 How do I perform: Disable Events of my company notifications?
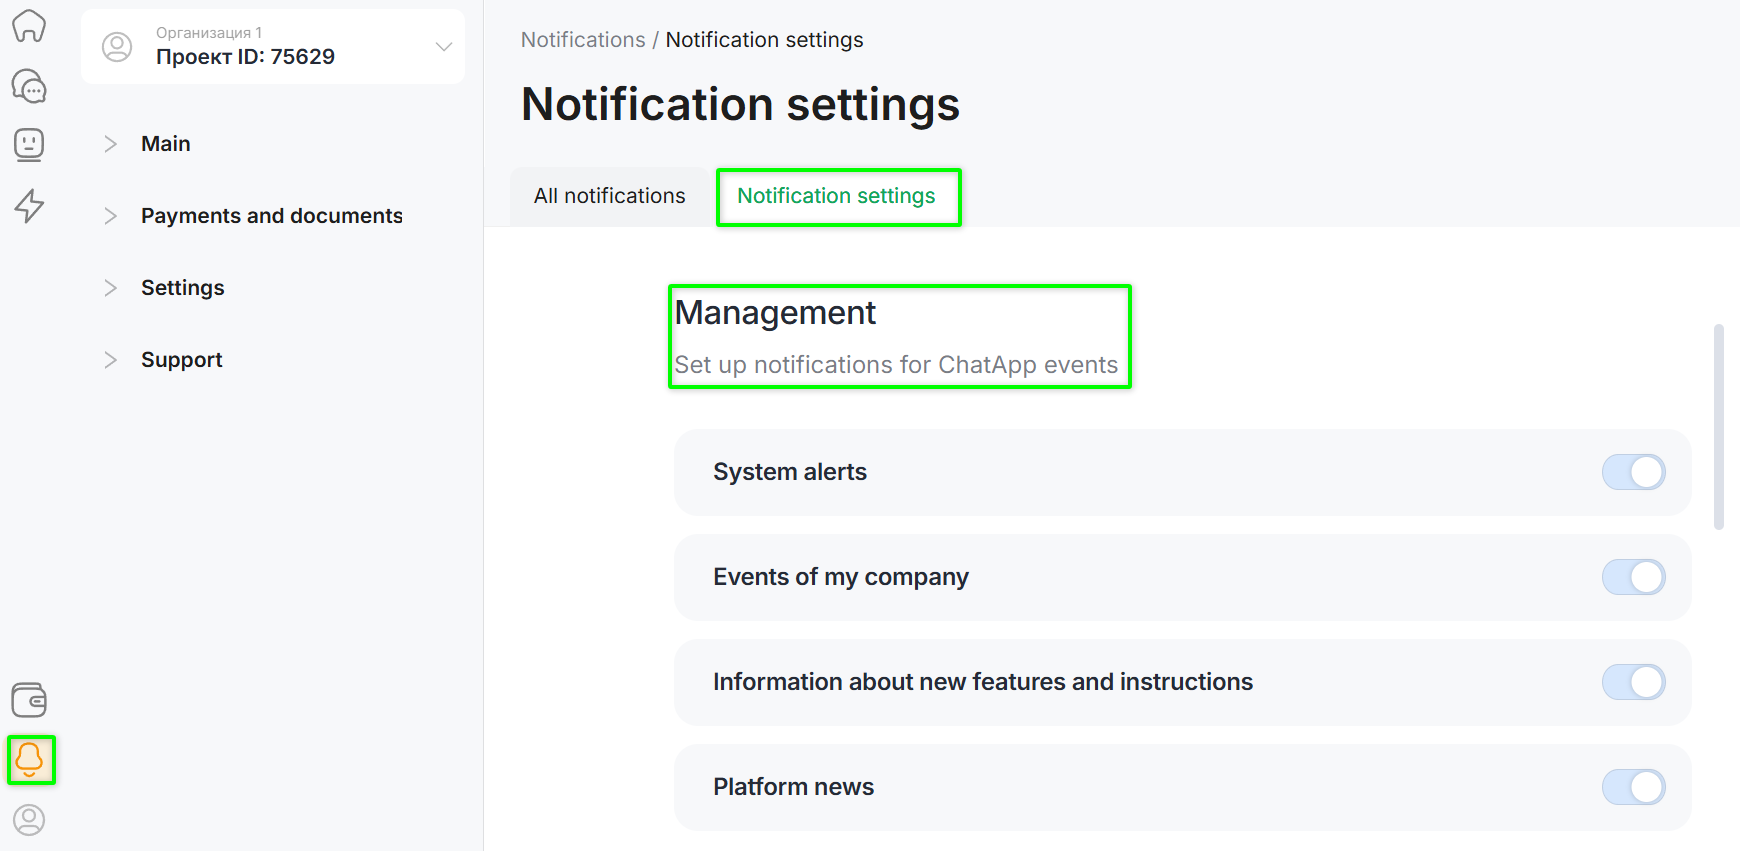click(1633, 577)
